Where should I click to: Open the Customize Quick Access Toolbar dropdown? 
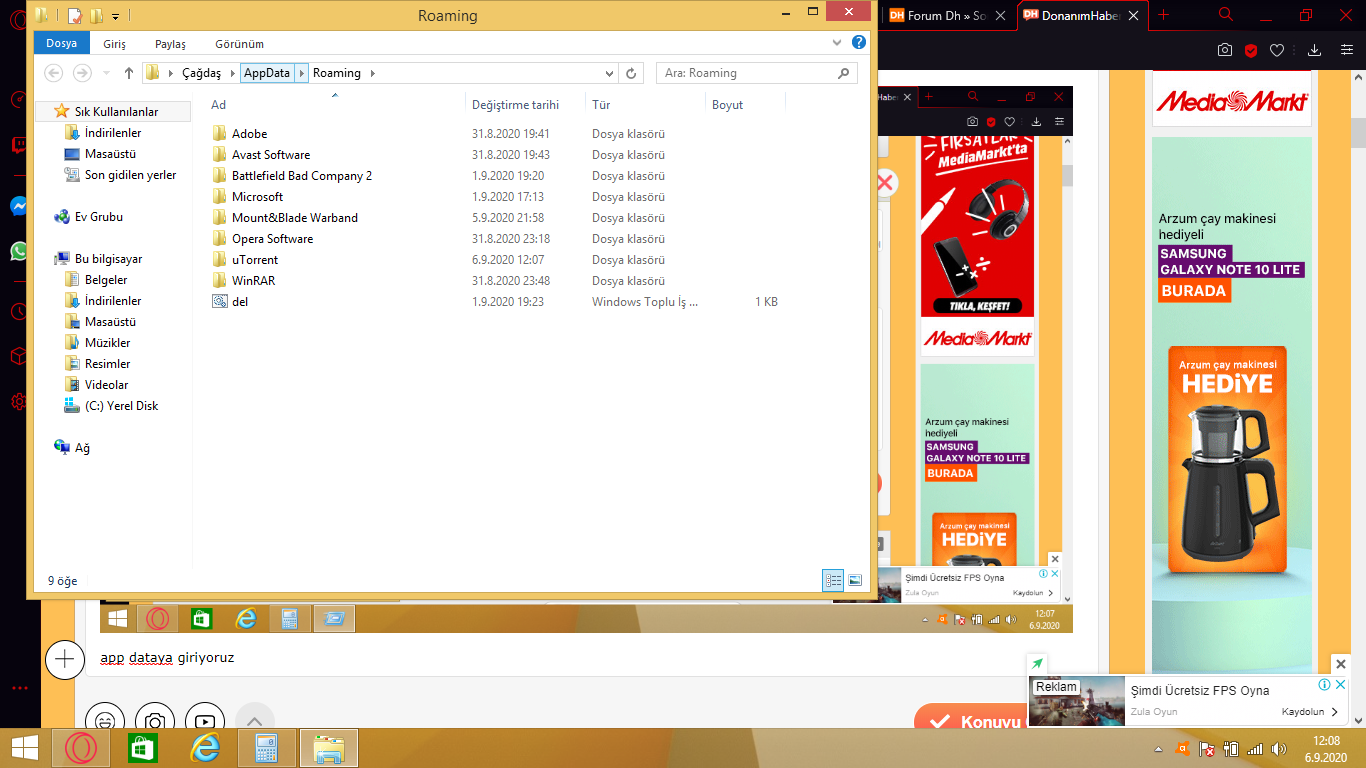115,17
